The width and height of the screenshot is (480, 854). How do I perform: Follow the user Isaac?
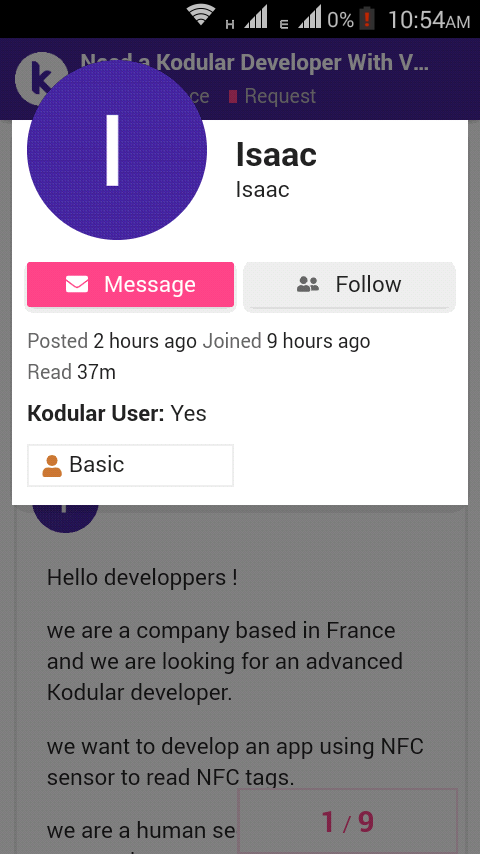tap(349, 285)
